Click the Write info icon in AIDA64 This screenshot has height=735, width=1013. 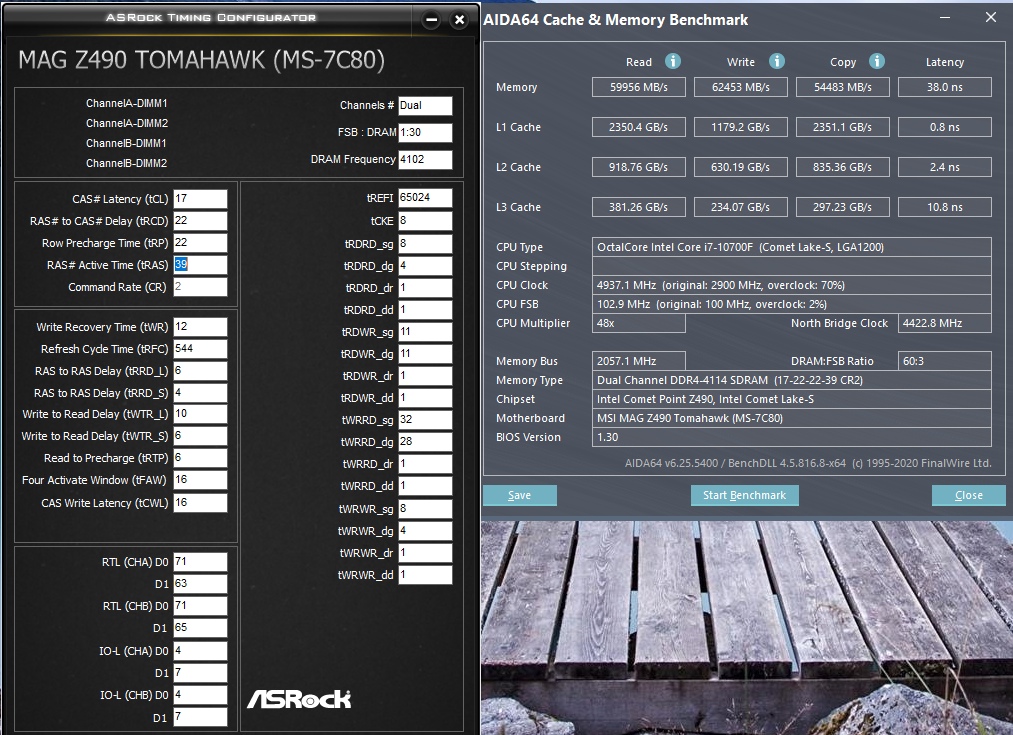[777, 61]
